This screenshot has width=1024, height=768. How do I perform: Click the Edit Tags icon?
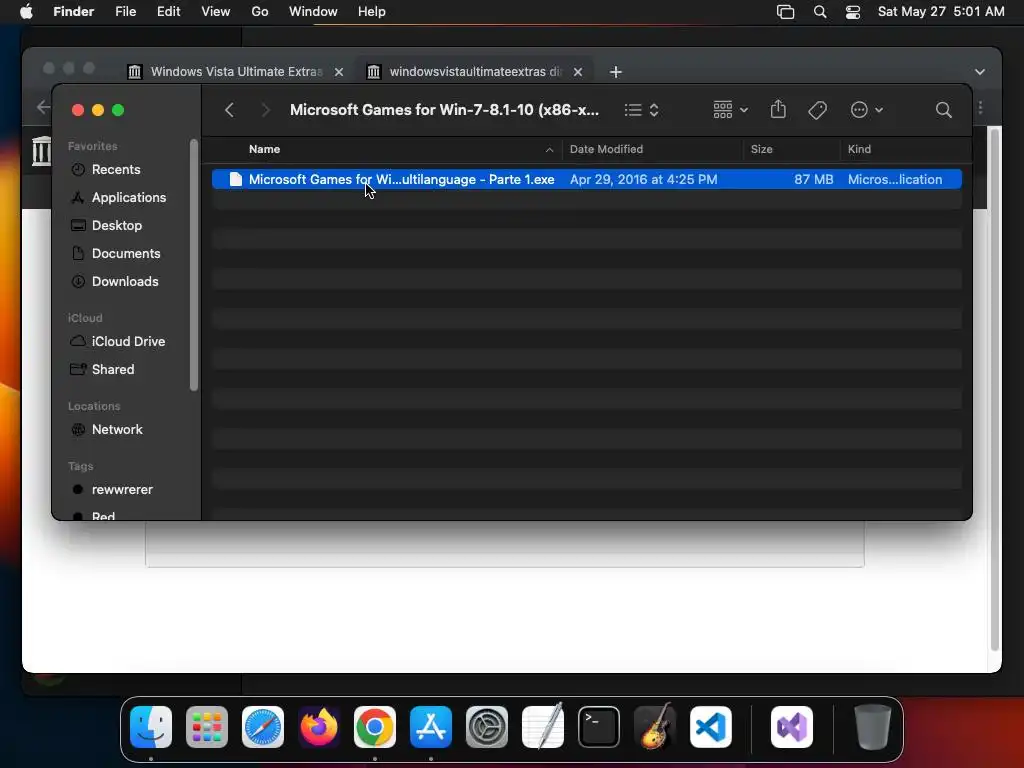(x=817, y=110)
